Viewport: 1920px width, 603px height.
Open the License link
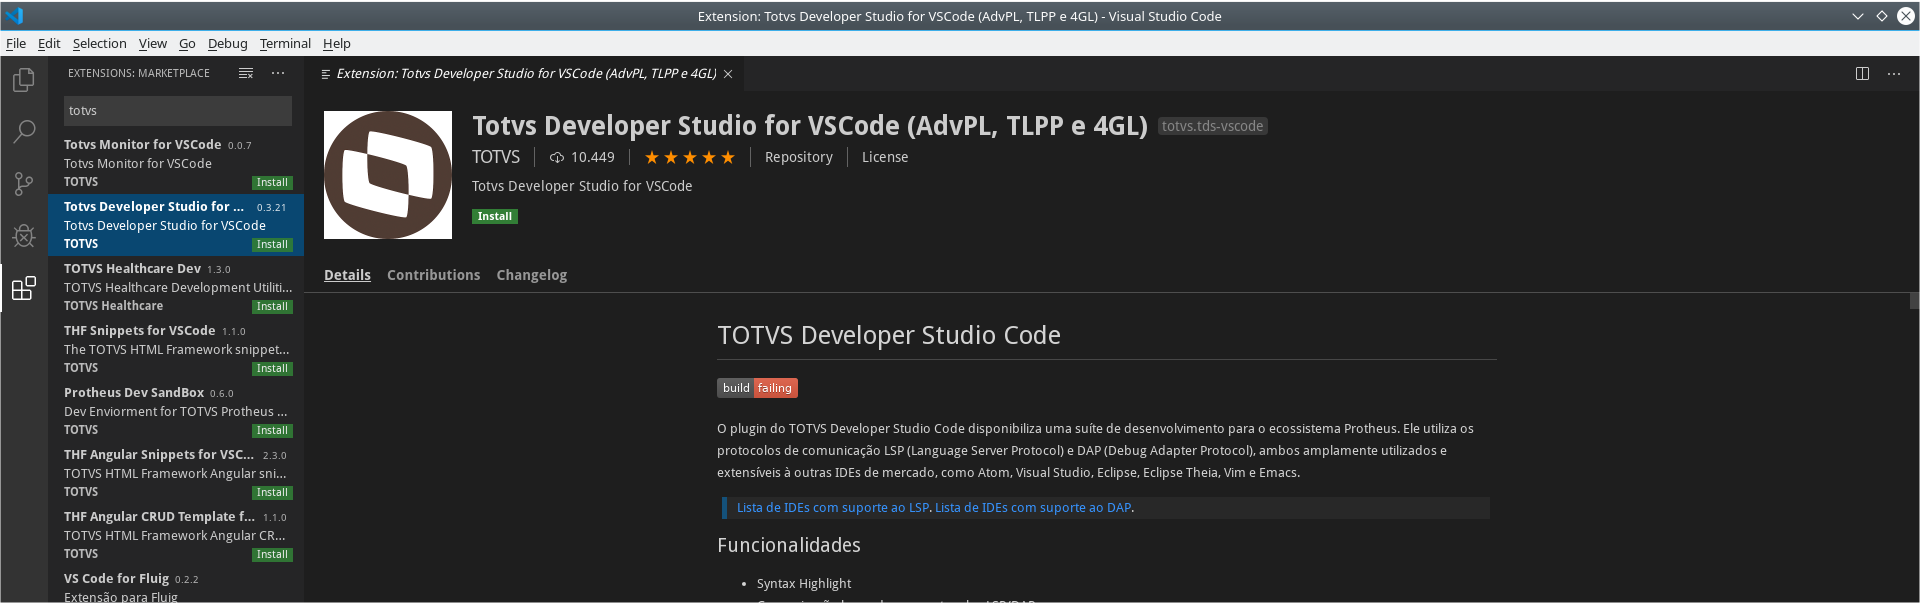(x=885, y=157)
